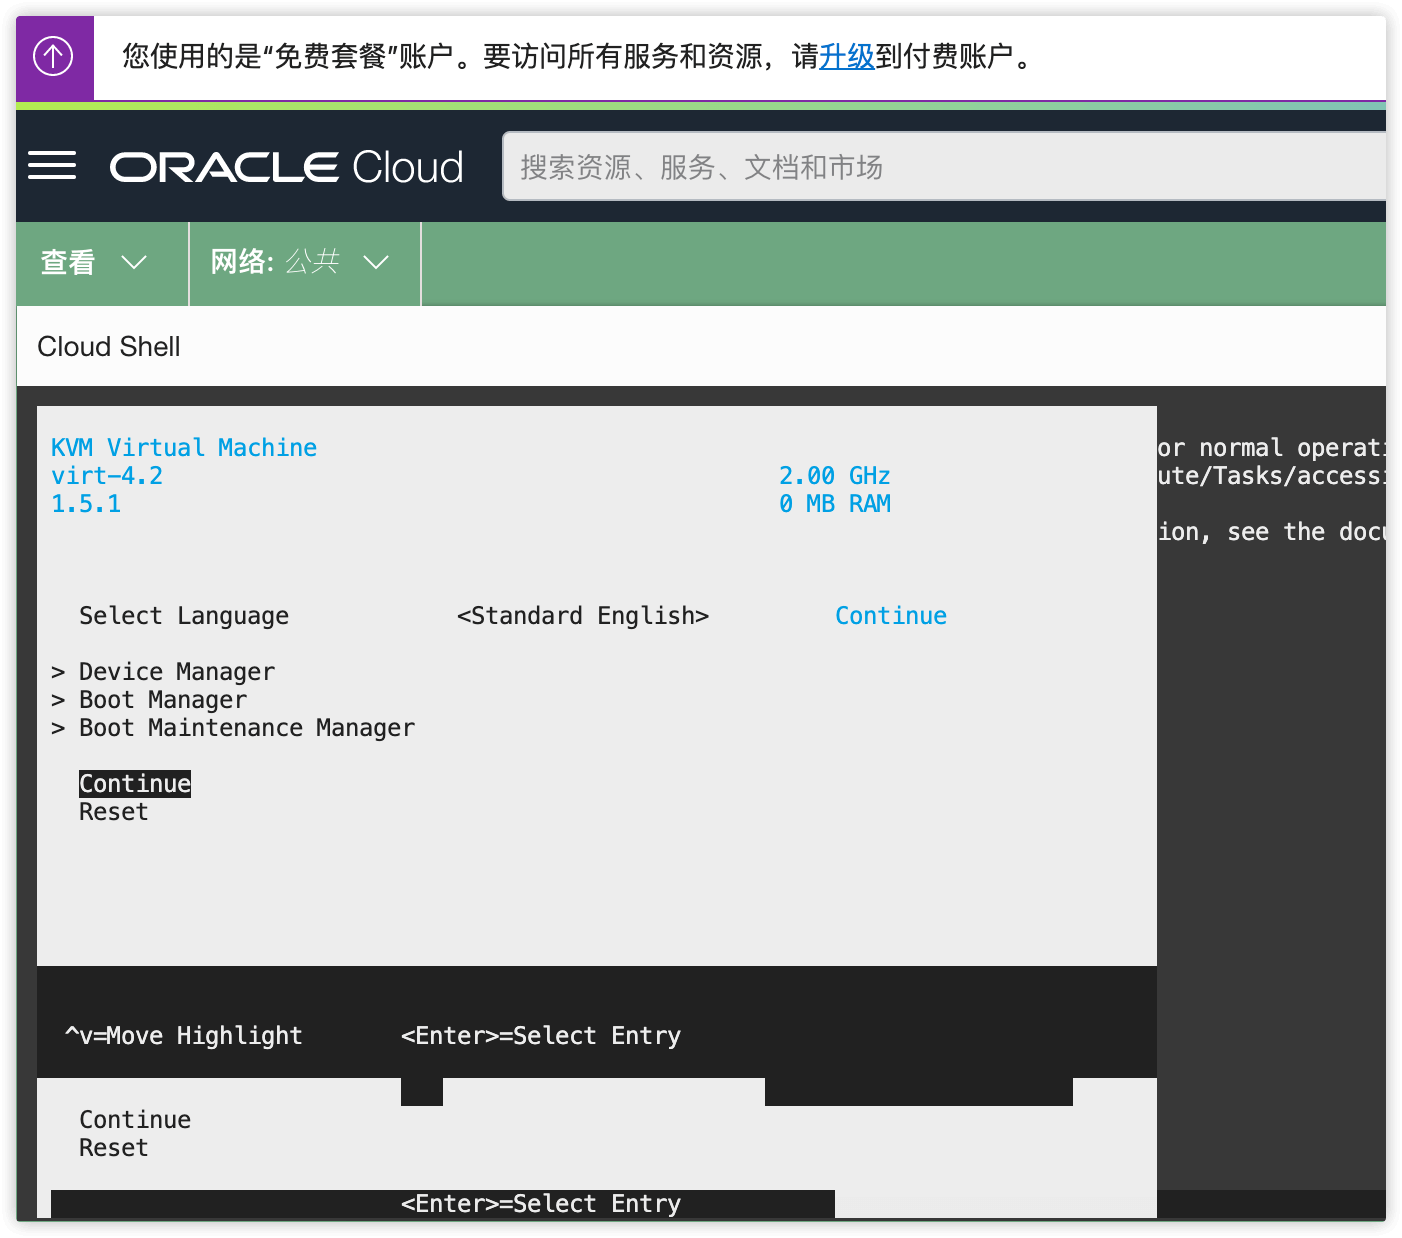This screenshot has width=1402, height=1238.
Task: Click the ^v=Move Highlight hint
Action: (x=184, y=1036)
